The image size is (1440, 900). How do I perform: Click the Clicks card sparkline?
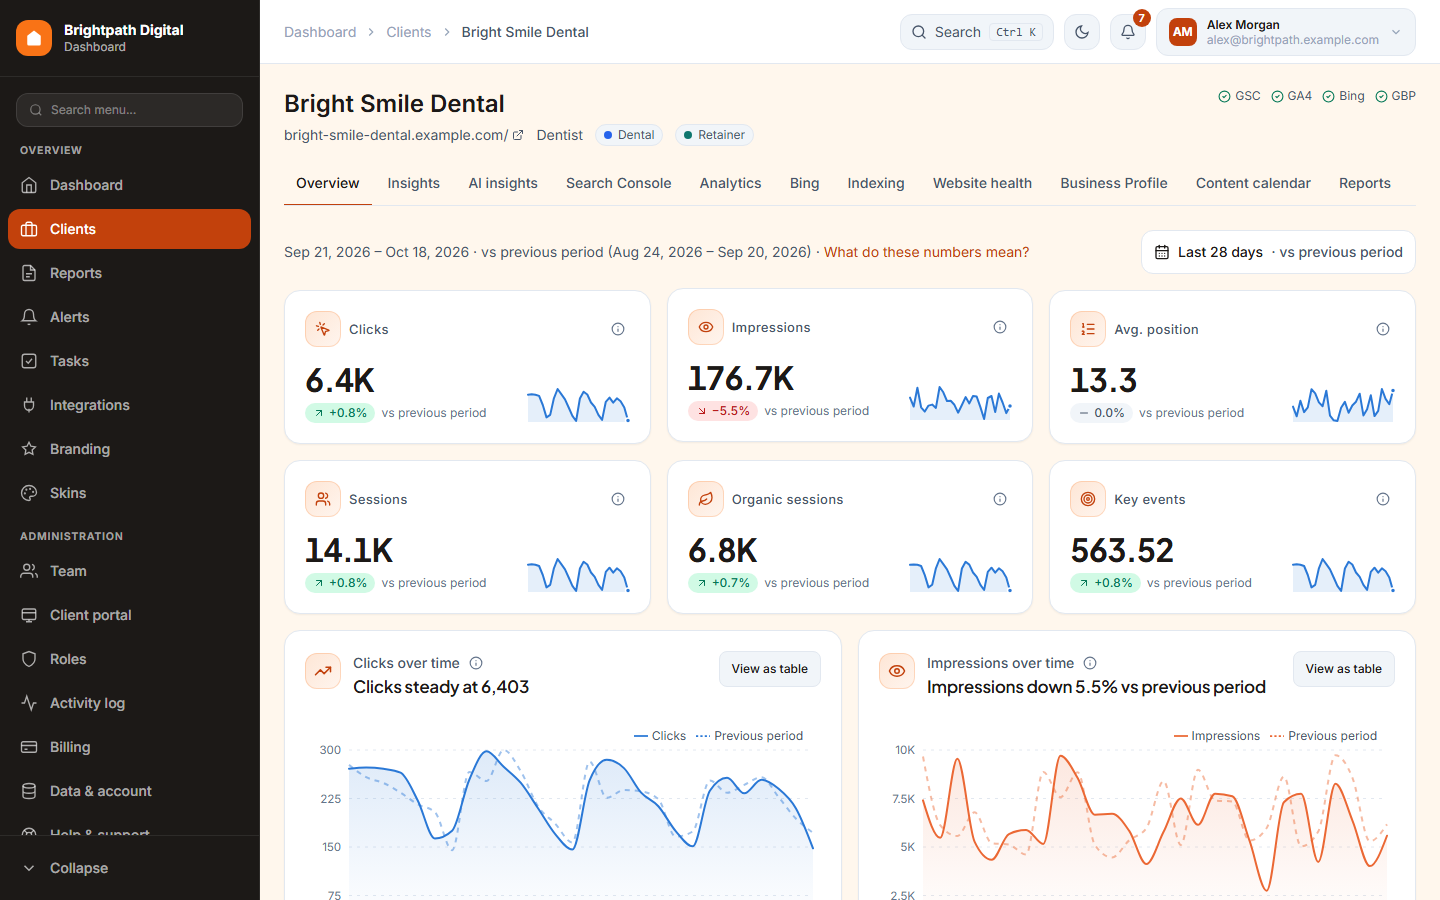579,405
